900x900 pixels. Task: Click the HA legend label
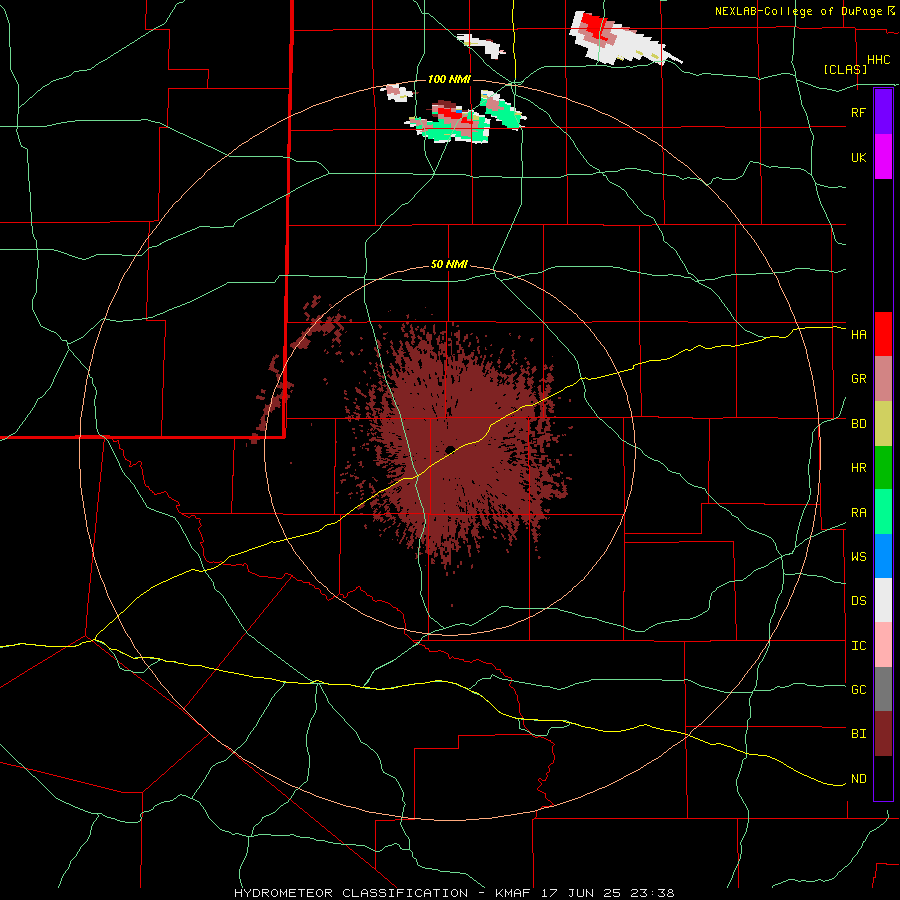coord(858,335)
